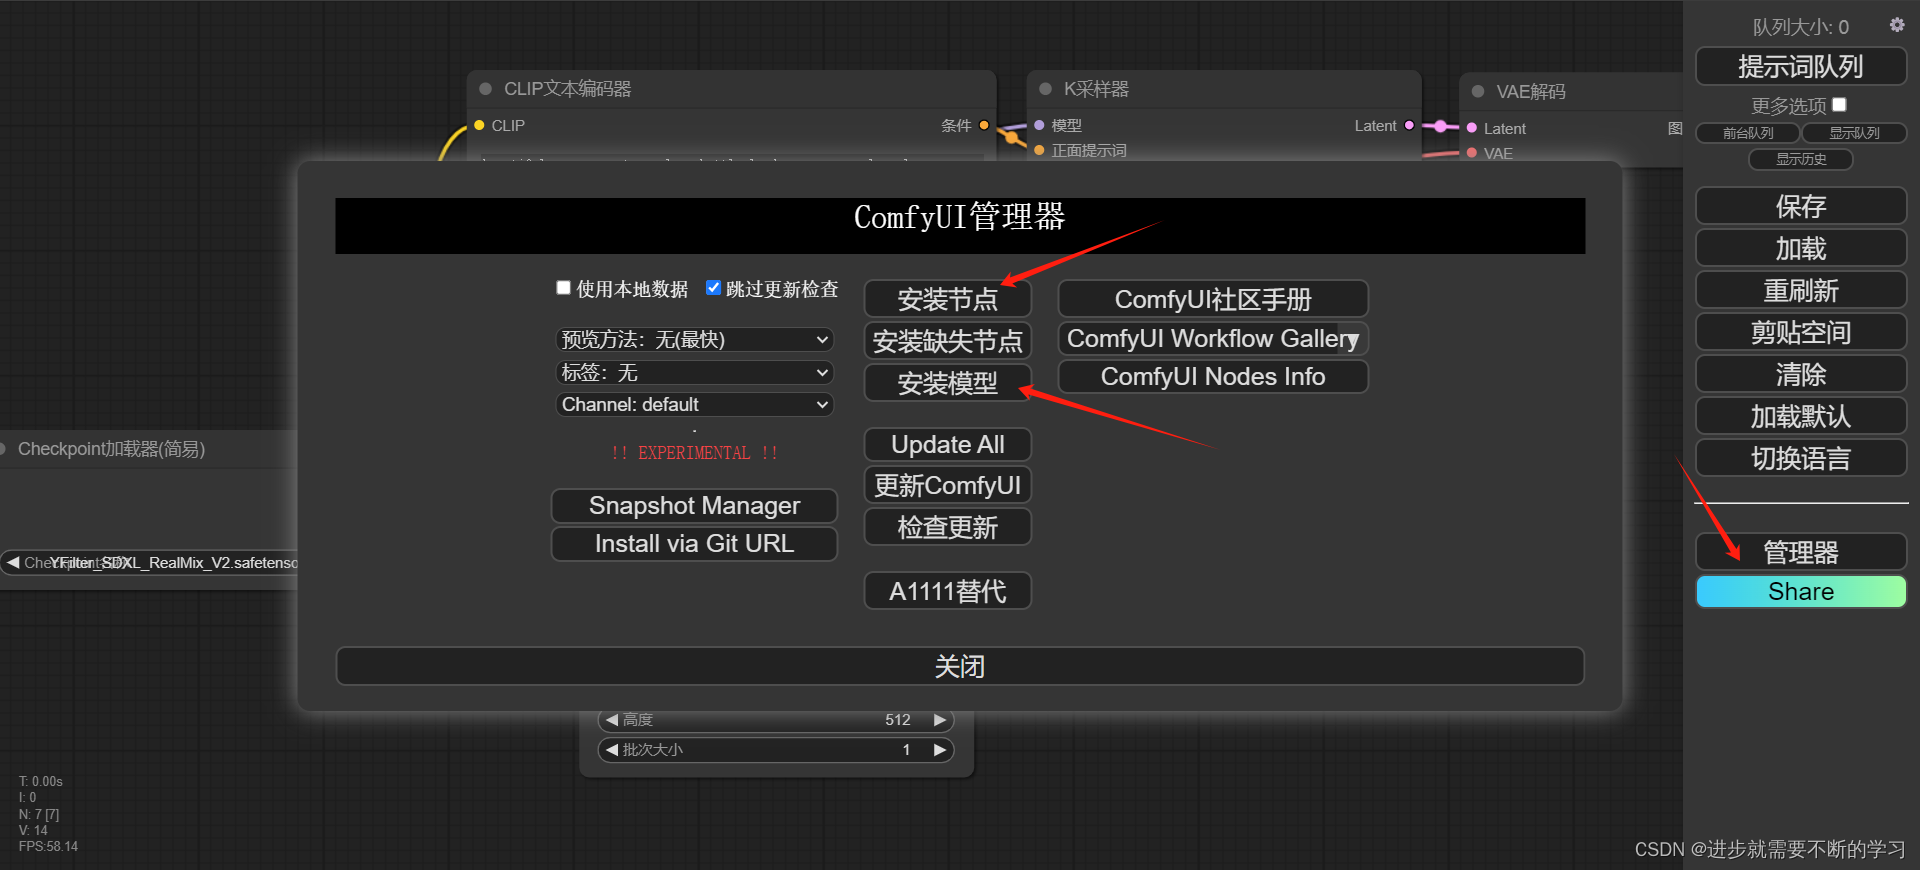1920x870 pixels.
Task: Open the Channel default dropdown
Action: 695,405
